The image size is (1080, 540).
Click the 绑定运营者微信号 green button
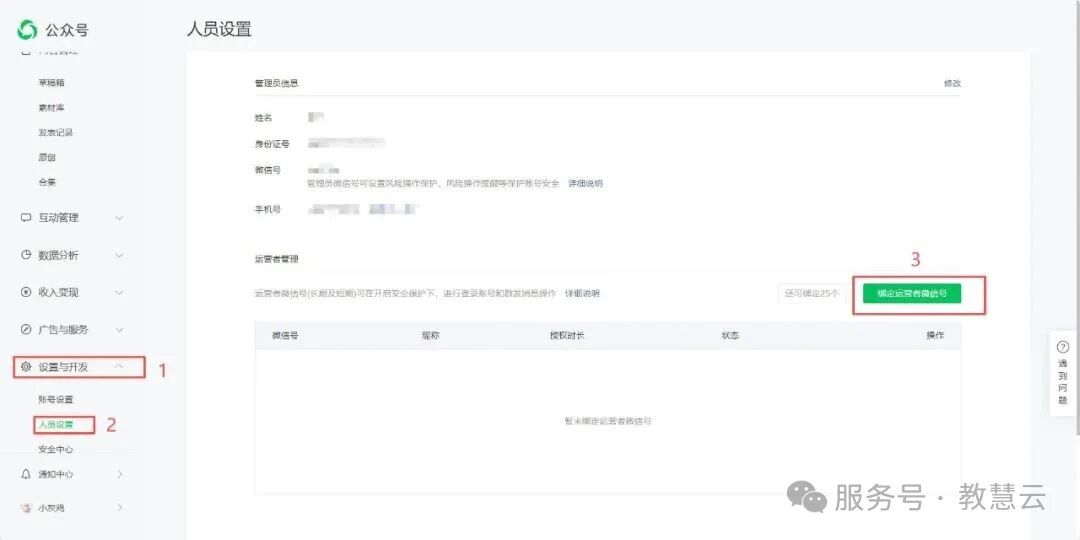[x=912, y=293]
